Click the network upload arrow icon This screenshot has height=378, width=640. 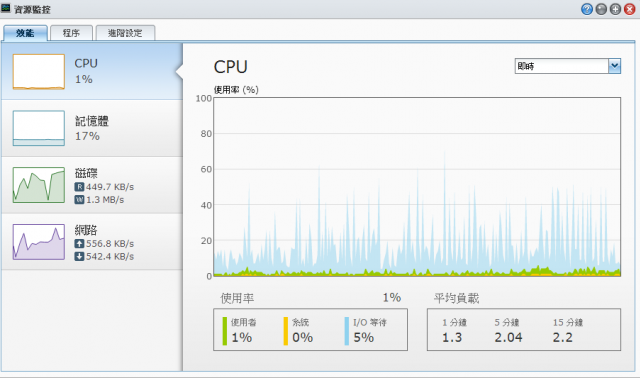(79, 244)
